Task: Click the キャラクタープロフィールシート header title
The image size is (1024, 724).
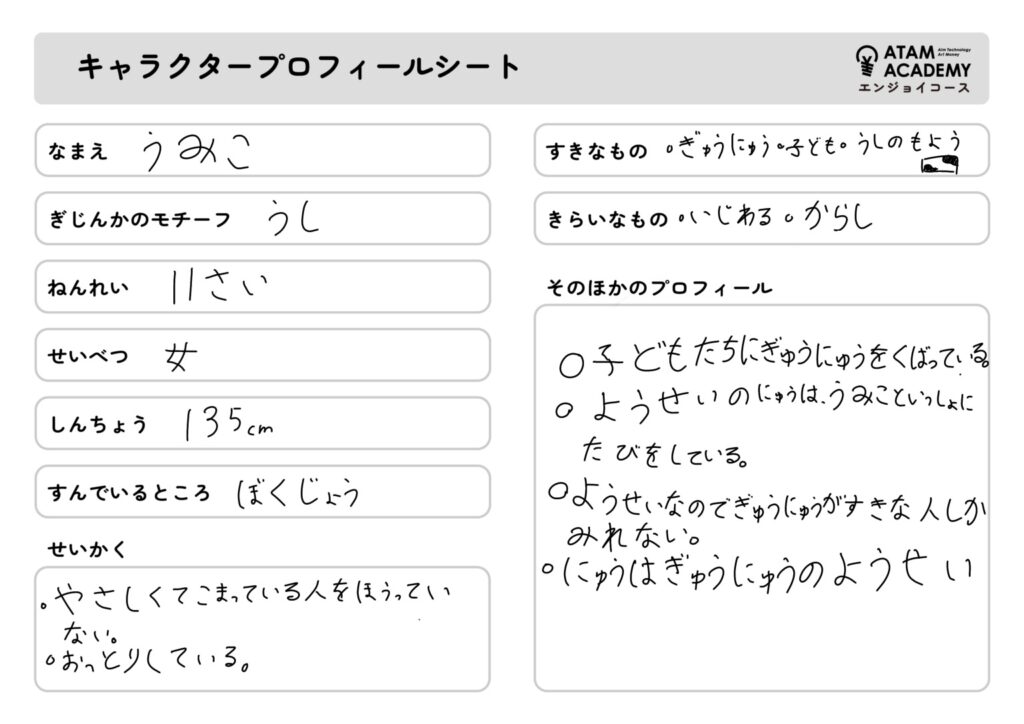Action: coord(299,68)
